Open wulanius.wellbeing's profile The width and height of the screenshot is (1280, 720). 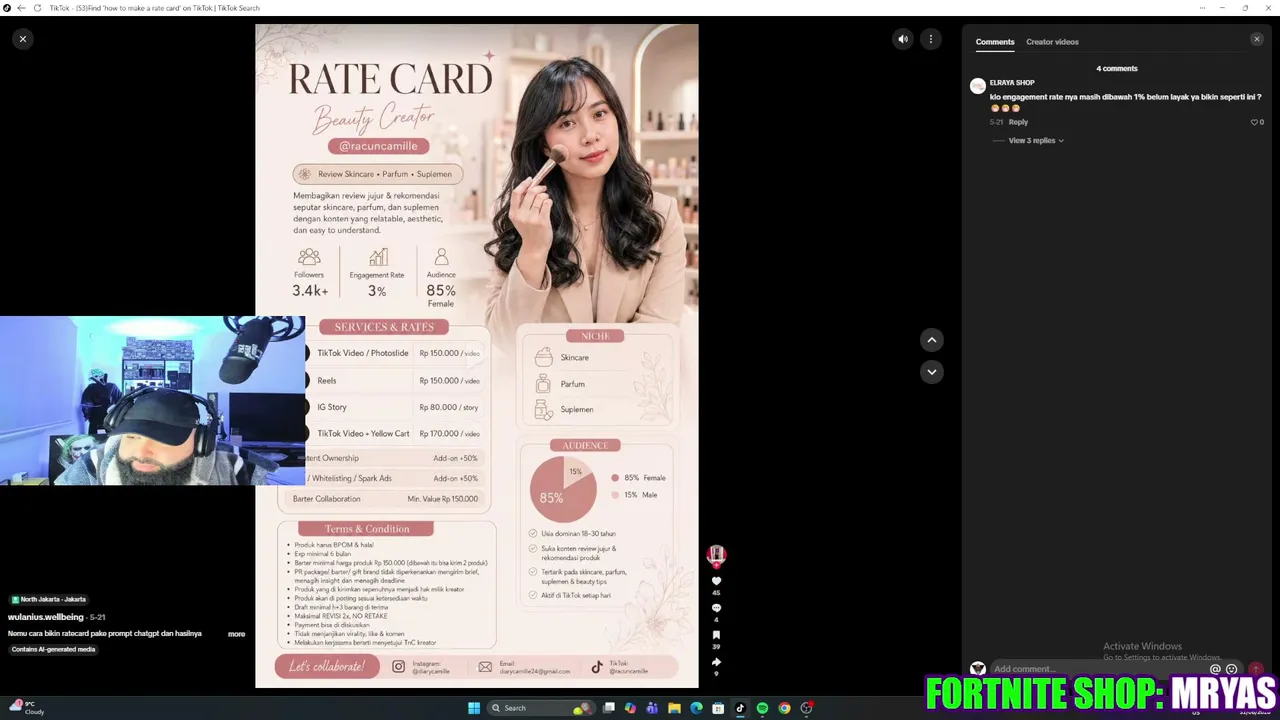coord(46,617)
